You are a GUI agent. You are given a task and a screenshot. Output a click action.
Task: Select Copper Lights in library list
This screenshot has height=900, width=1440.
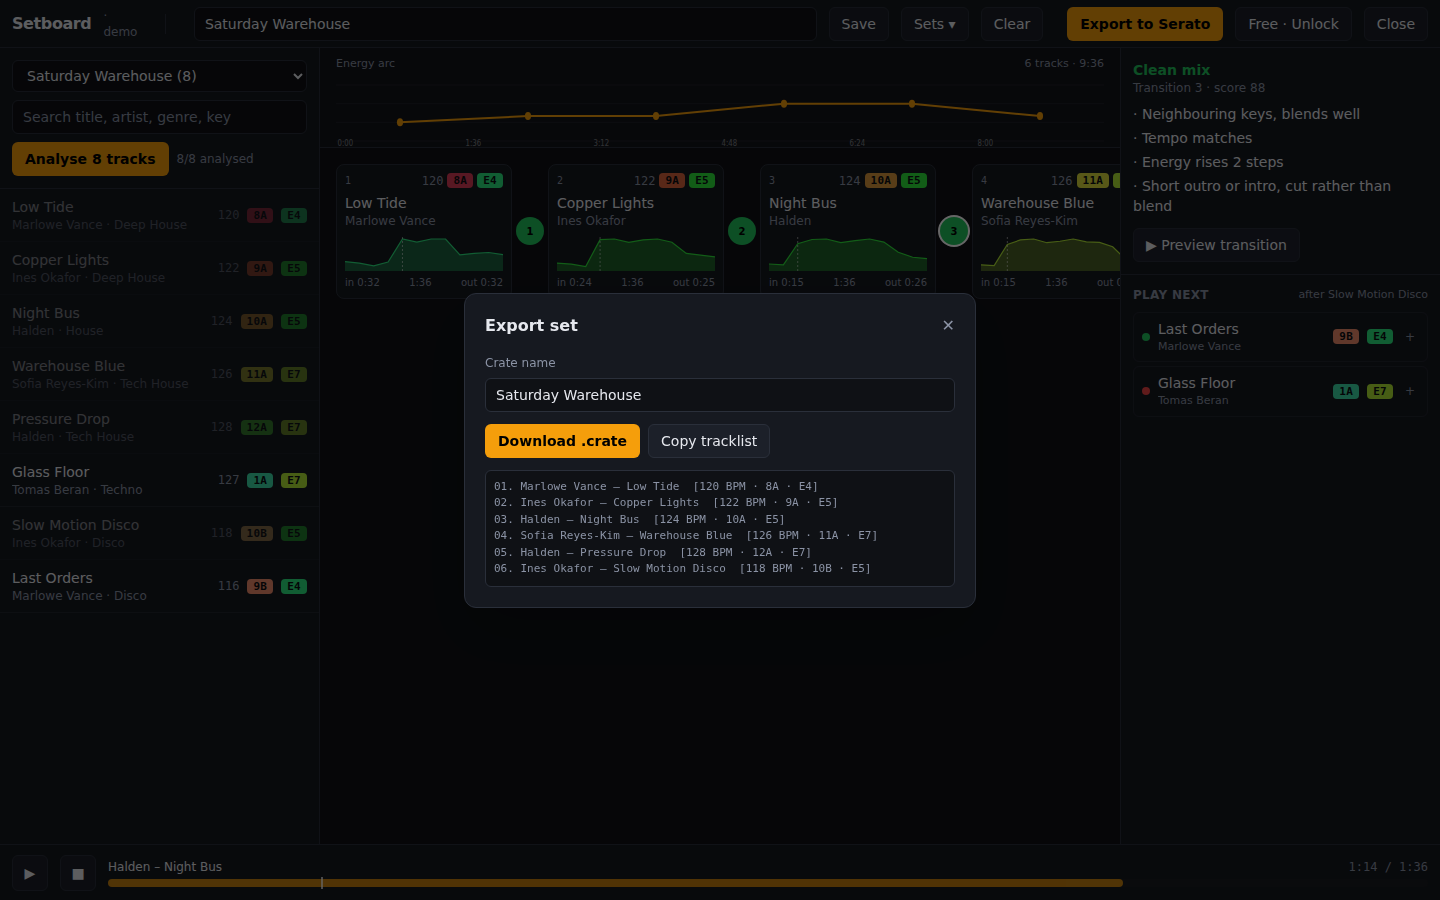pyautogui.click(x=160, y=268)
